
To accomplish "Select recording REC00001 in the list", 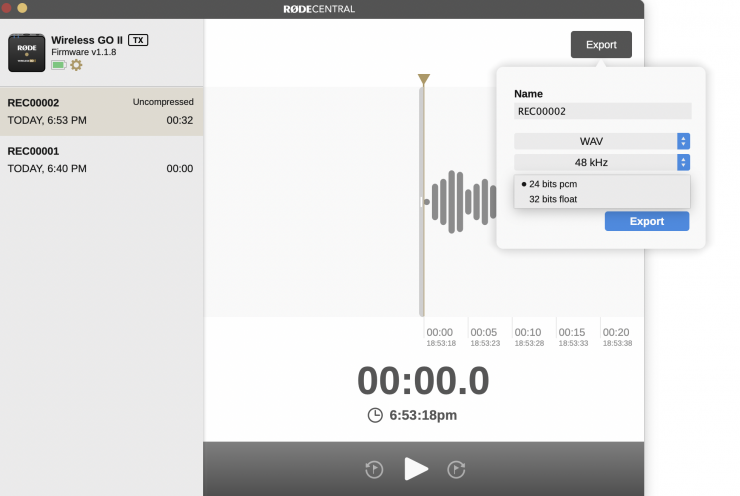I will pyautogui.click(x=100, y=160).
